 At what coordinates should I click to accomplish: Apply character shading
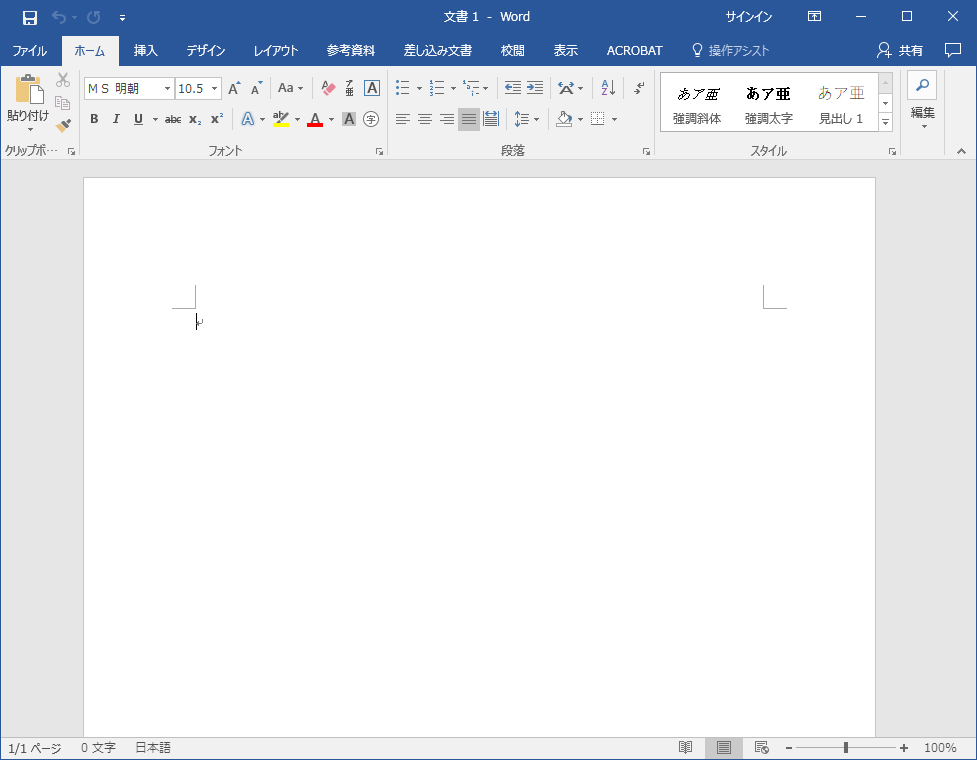pyautogui.click(x=349, y=119)
